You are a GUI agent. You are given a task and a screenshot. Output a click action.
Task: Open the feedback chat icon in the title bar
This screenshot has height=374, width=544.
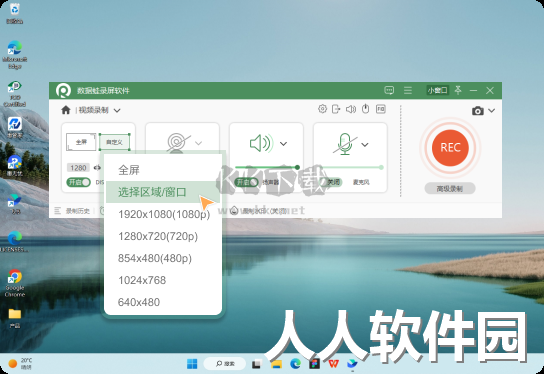point(389,90)
